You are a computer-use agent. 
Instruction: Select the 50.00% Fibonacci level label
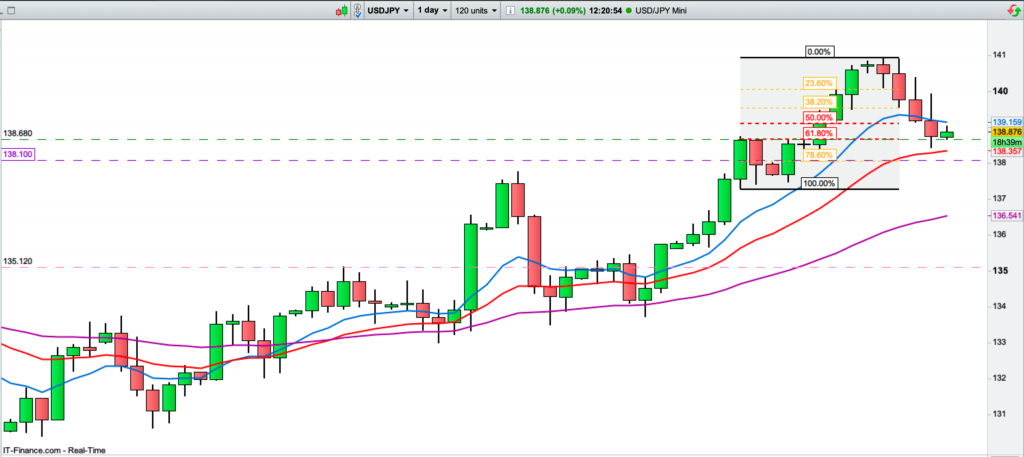coord(818,118)
